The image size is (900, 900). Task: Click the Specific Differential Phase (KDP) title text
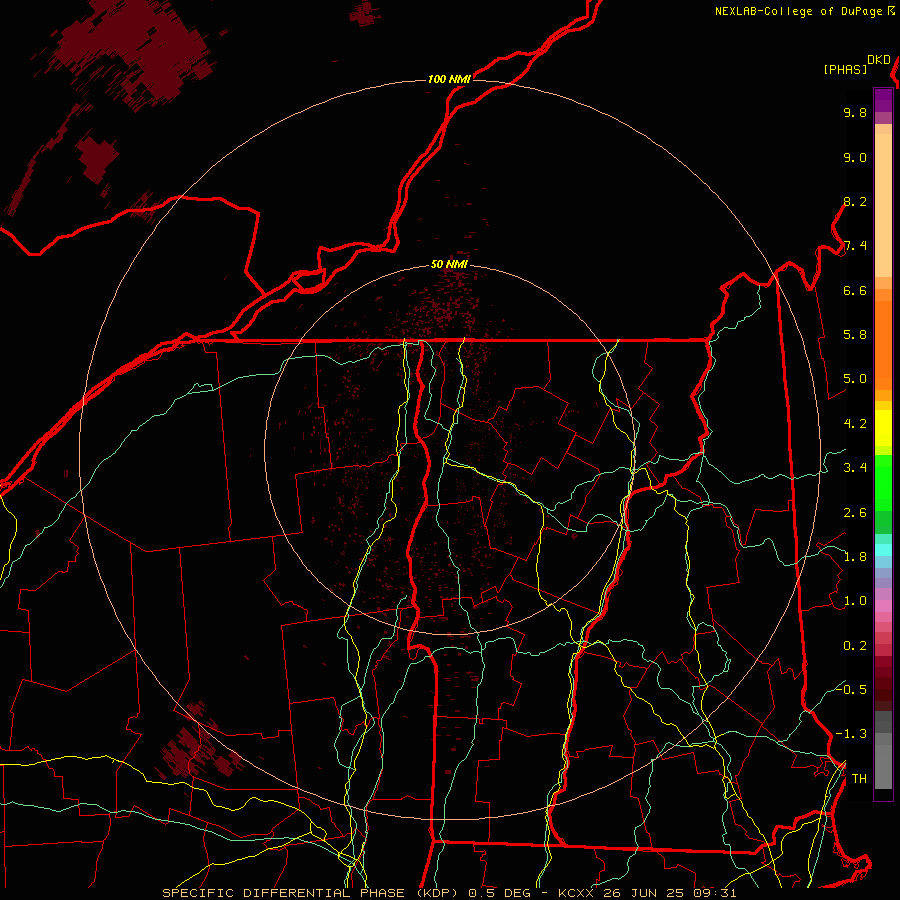pyautogui.click(x=310, y=893)
